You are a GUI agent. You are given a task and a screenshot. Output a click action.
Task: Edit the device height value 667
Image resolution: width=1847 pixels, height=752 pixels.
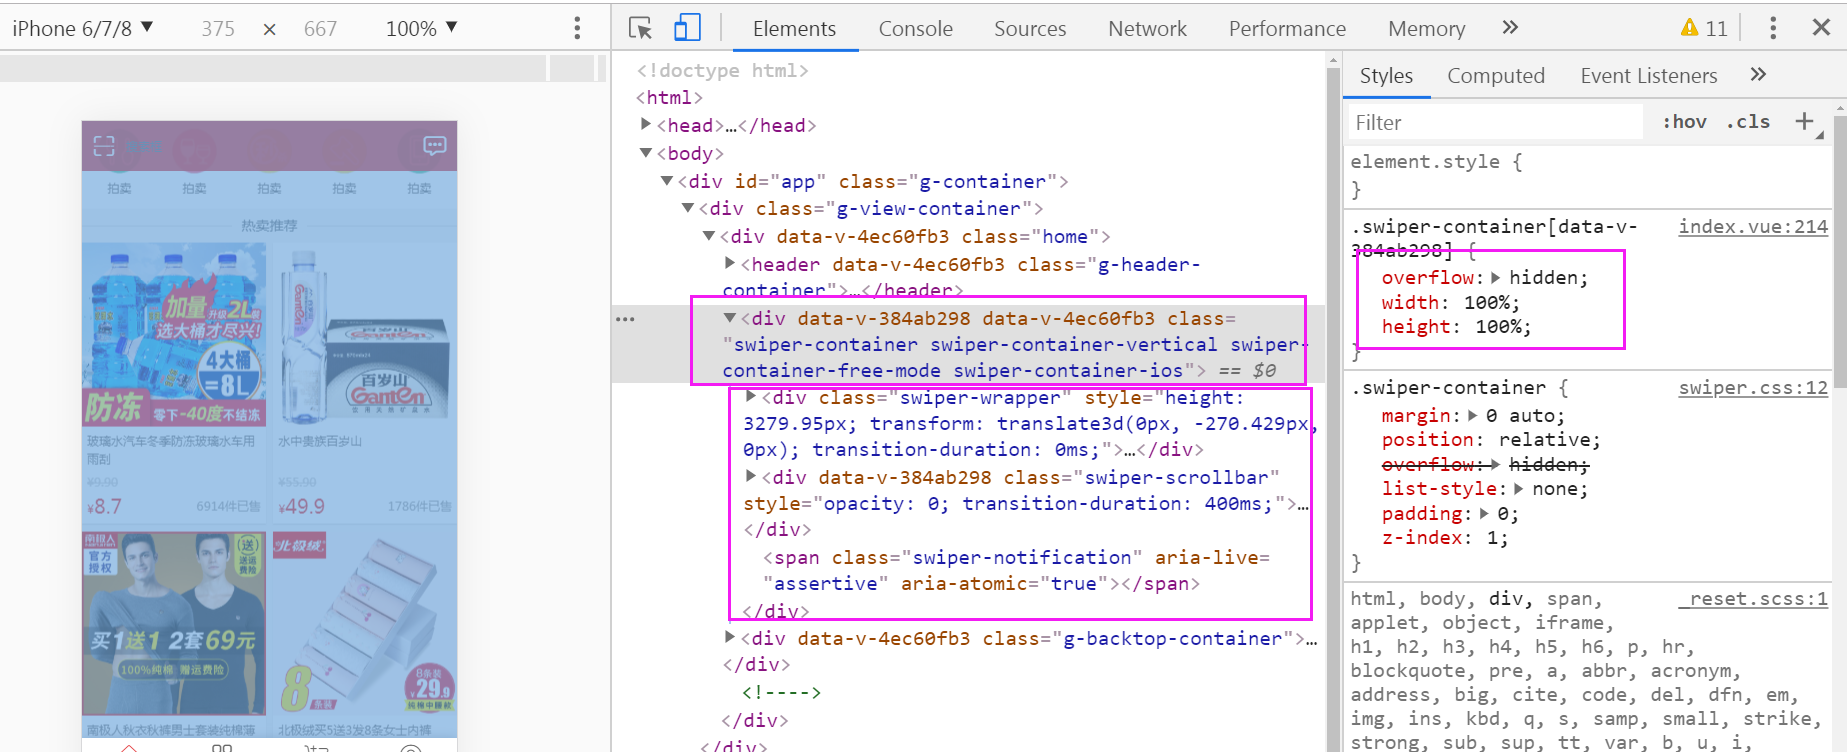pyautogui.click(x=320, y=29)
